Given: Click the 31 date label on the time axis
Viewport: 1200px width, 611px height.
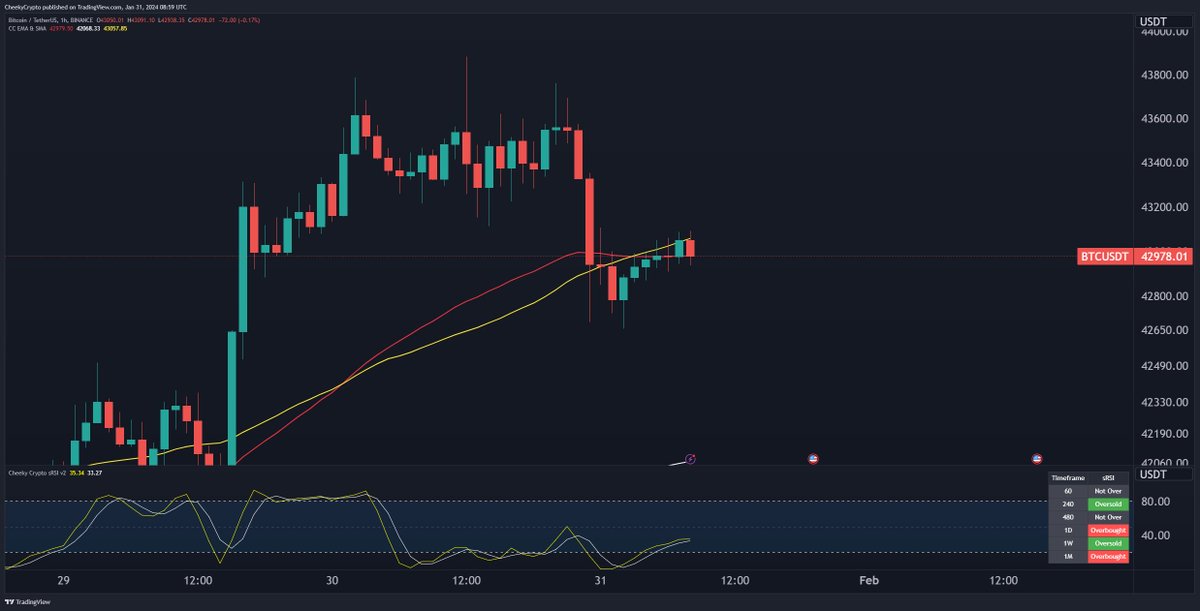Looking at the screenshot, I should point(601,580).
